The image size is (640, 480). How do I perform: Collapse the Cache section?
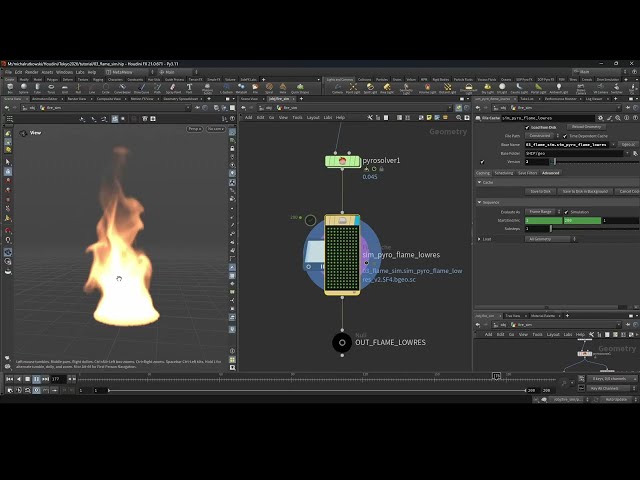coord(480,182)
